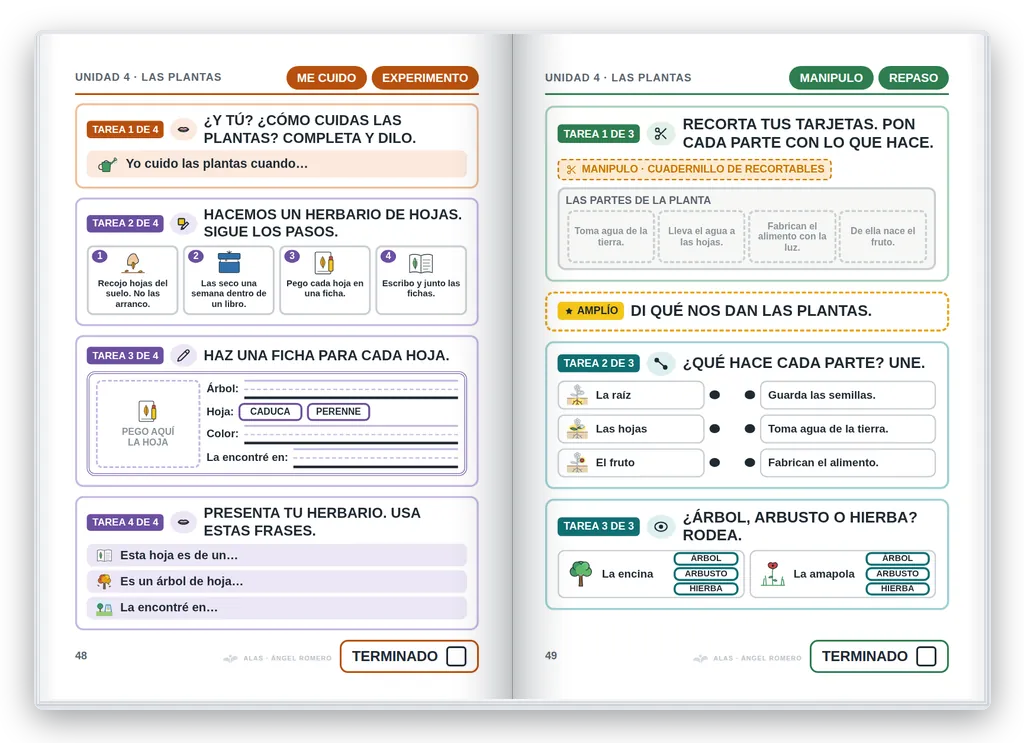Click the 'Fabrican el alimento con la luz.' card
Screen dimensions: 1024x743
tap(792, 236)
